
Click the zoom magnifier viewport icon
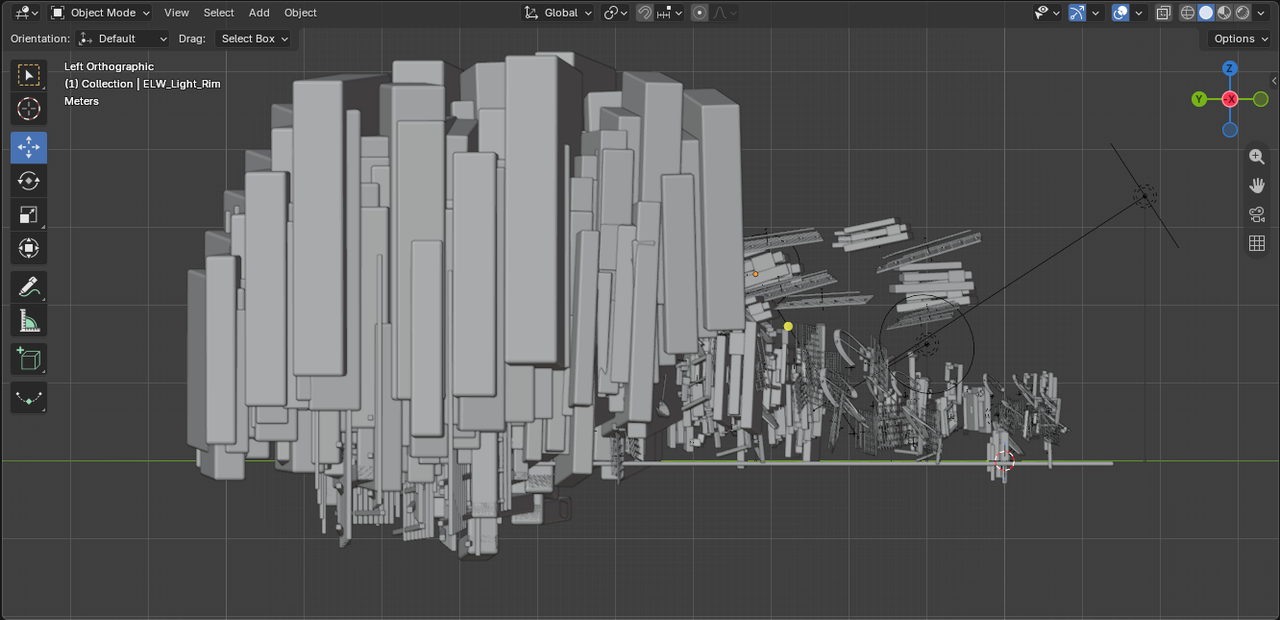[1257, 157]
